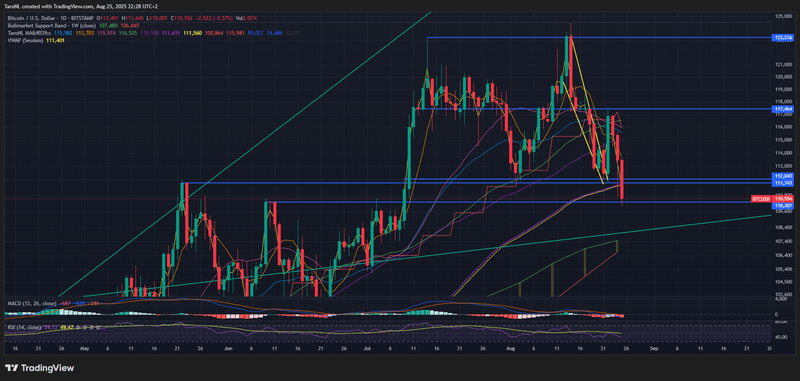Viewport: 800px width, 381px height.
Task: Open the MACD (12, 26, close) indicator legend
Action: point(31,303)
